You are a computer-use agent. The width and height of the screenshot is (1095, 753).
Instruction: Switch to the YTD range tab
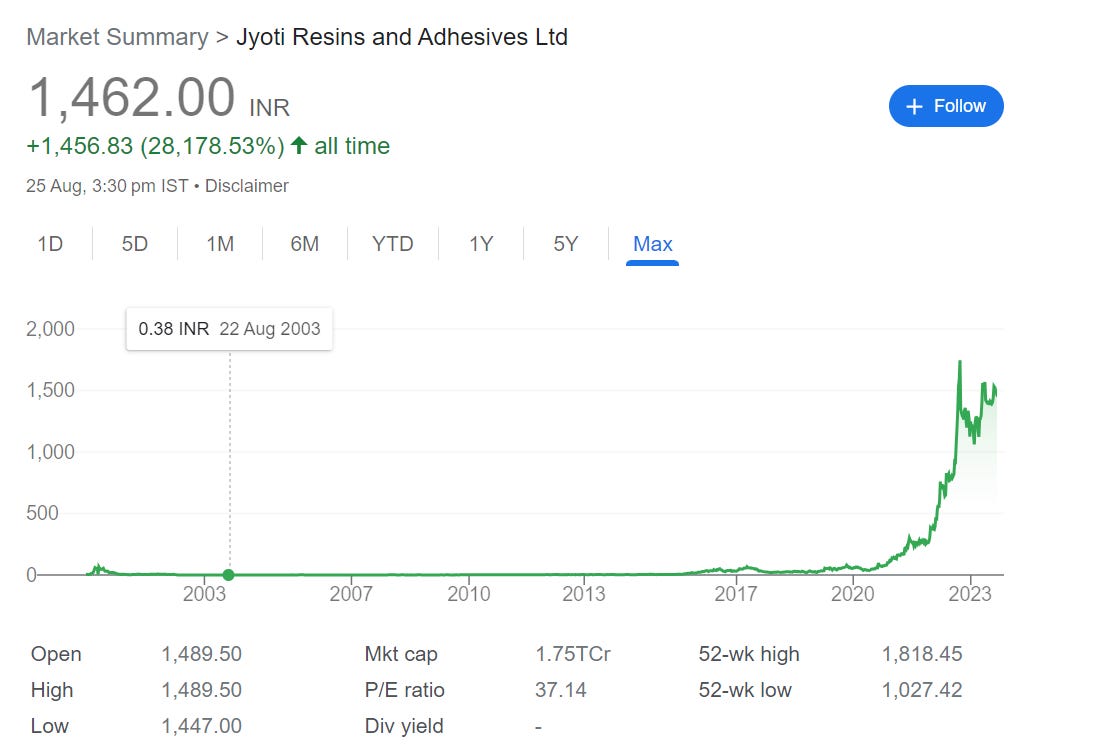[x=392, y=244]
